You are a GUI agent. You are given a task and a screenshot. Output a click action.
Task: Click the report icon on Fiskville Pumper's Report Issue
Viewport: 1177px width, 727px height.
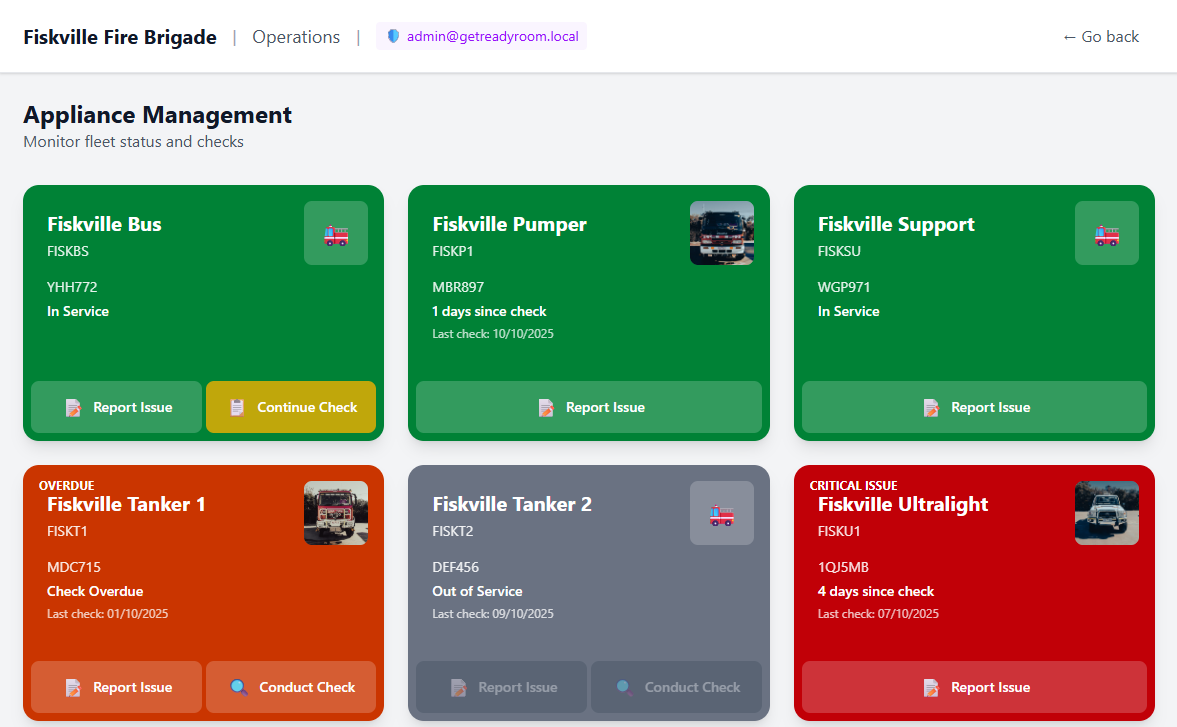(x=546, y=407)
